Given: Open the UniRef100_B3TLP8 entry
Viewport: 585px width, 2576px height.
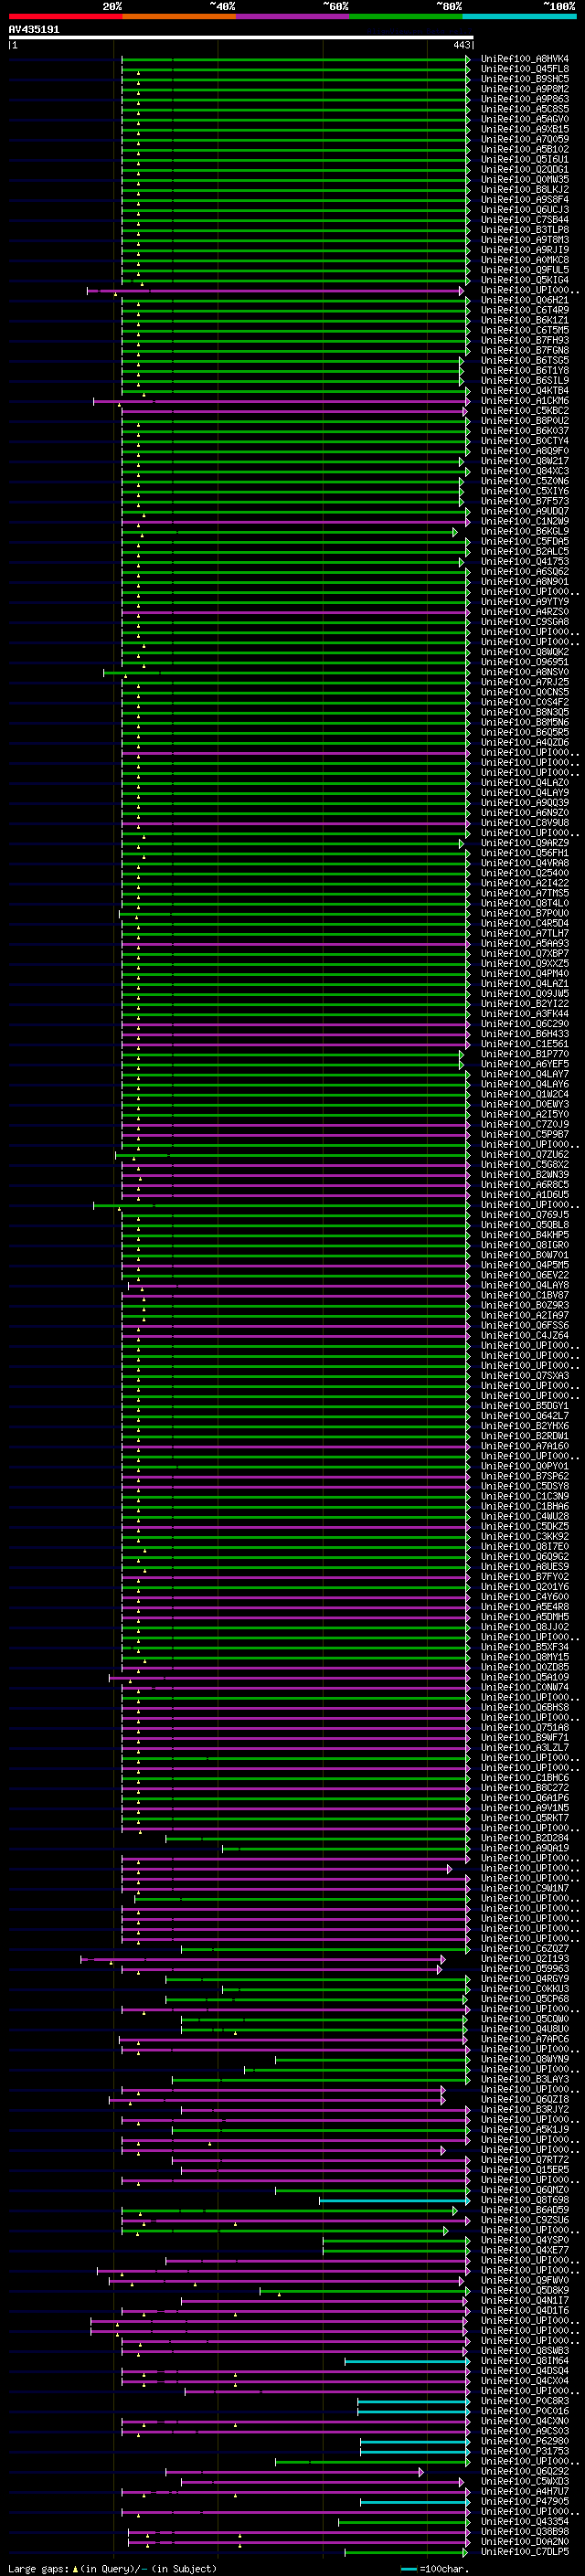Looking at the screenshot, I should pyautogui.click(x=525, y=230).
